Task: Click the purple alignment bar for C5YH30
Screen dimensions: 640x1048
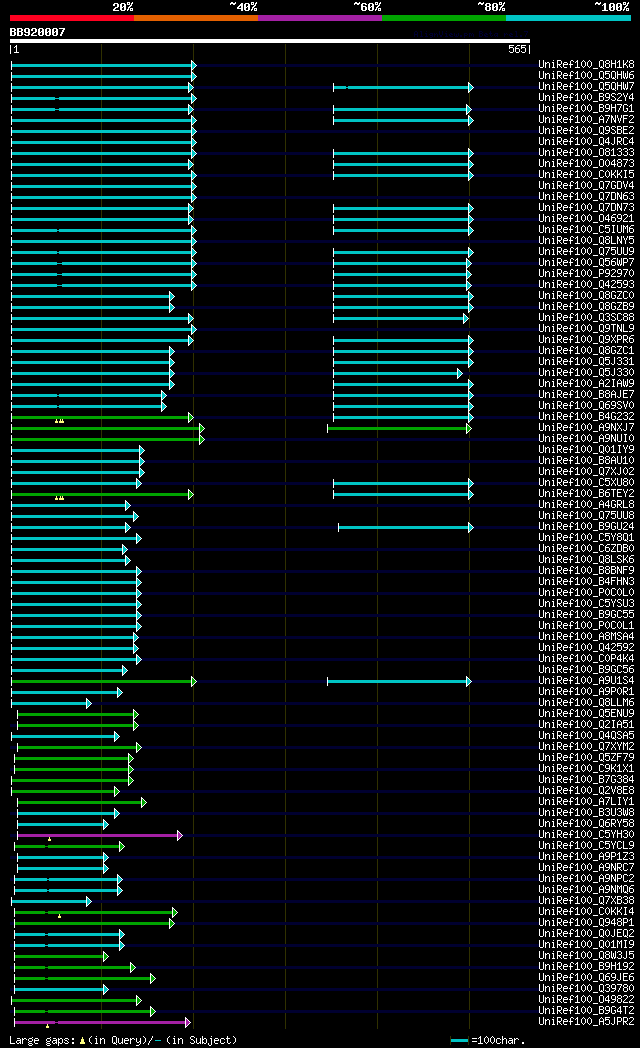Action: (x=100, y=835)
